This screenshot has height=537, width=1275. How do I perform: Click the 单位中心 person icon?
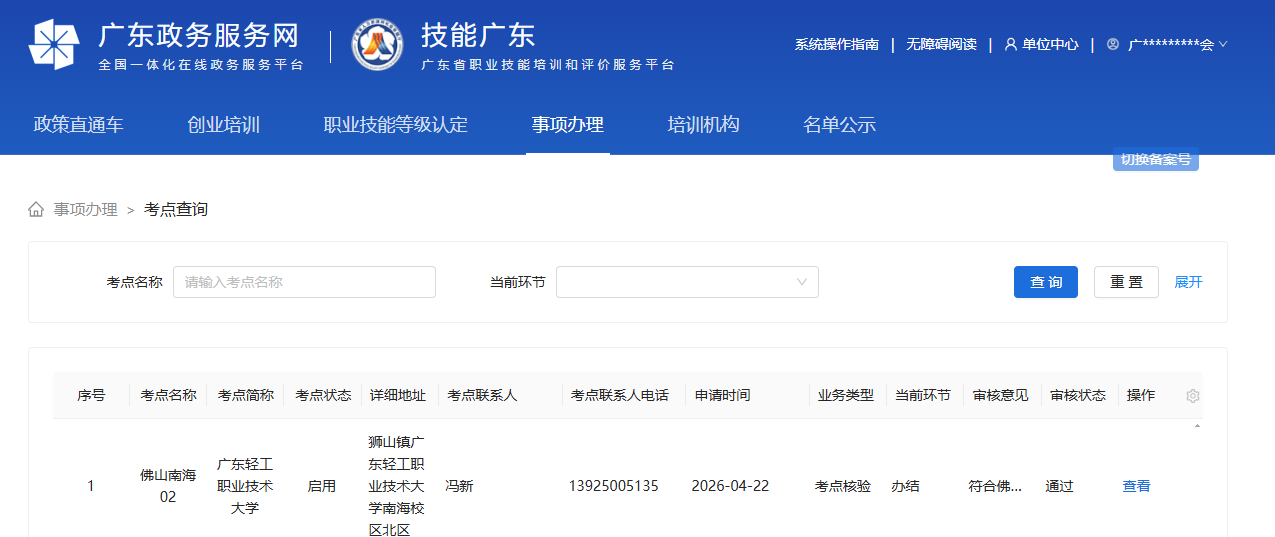pos(1010,44)
